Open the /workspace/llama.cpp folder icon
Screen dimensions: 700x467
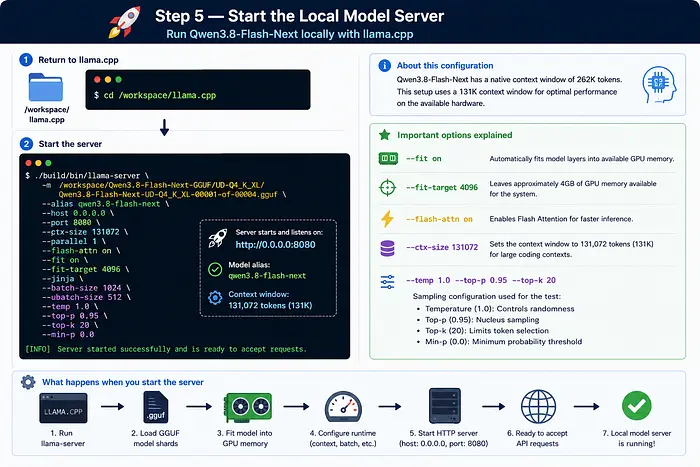click(46, 88)
